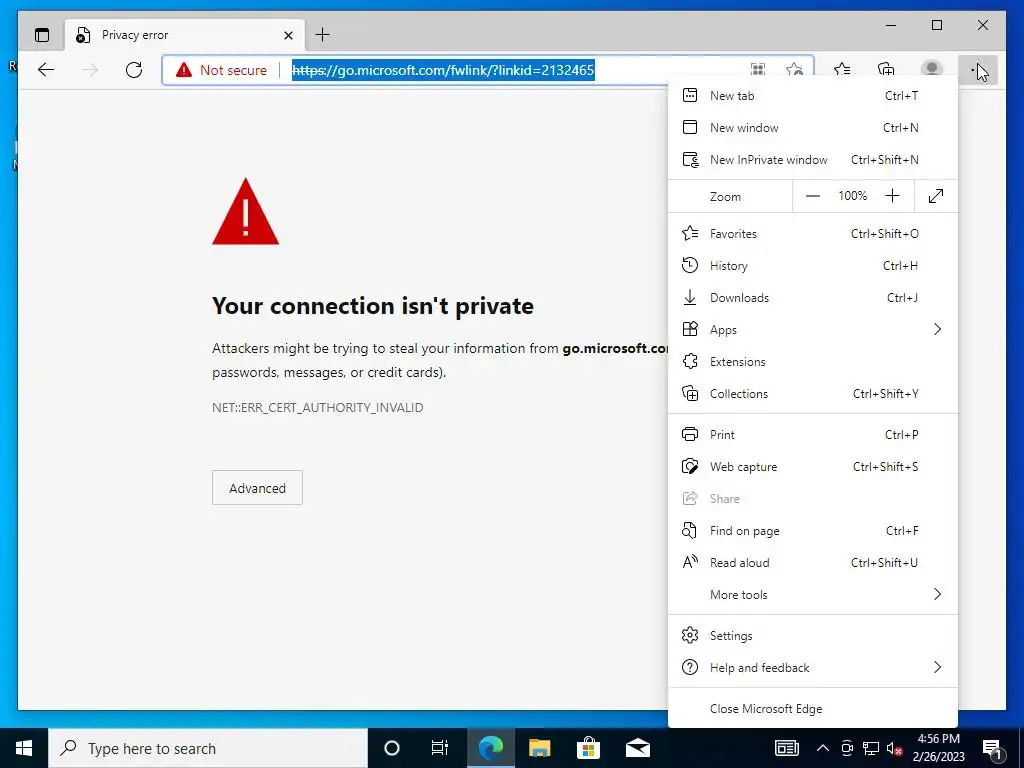Viewport: 1024px width, 768px height.
Task: Click the muted volume tray icon
Action: coord(894,748)
